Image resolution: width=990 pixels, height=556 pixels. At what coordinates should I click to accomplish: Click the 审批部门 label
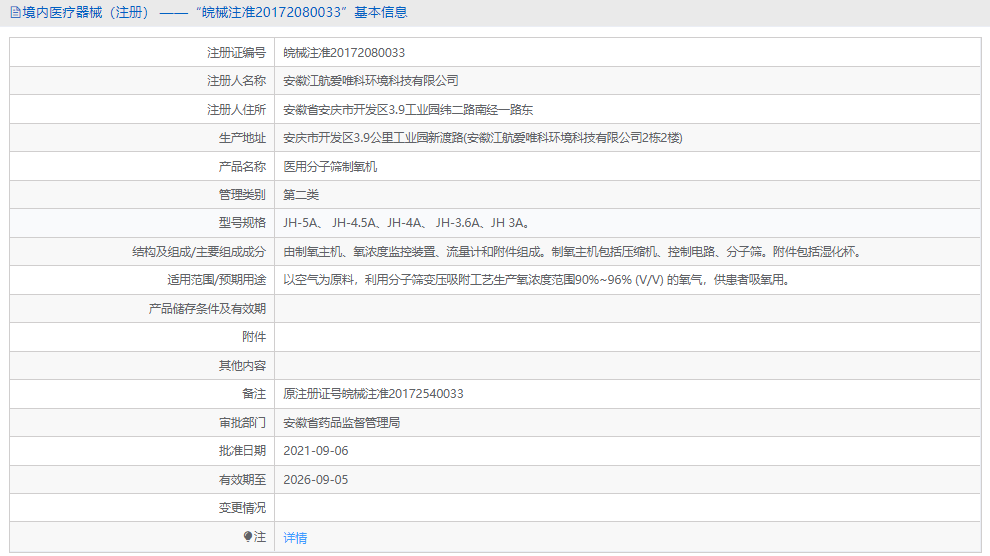point(242,423)
